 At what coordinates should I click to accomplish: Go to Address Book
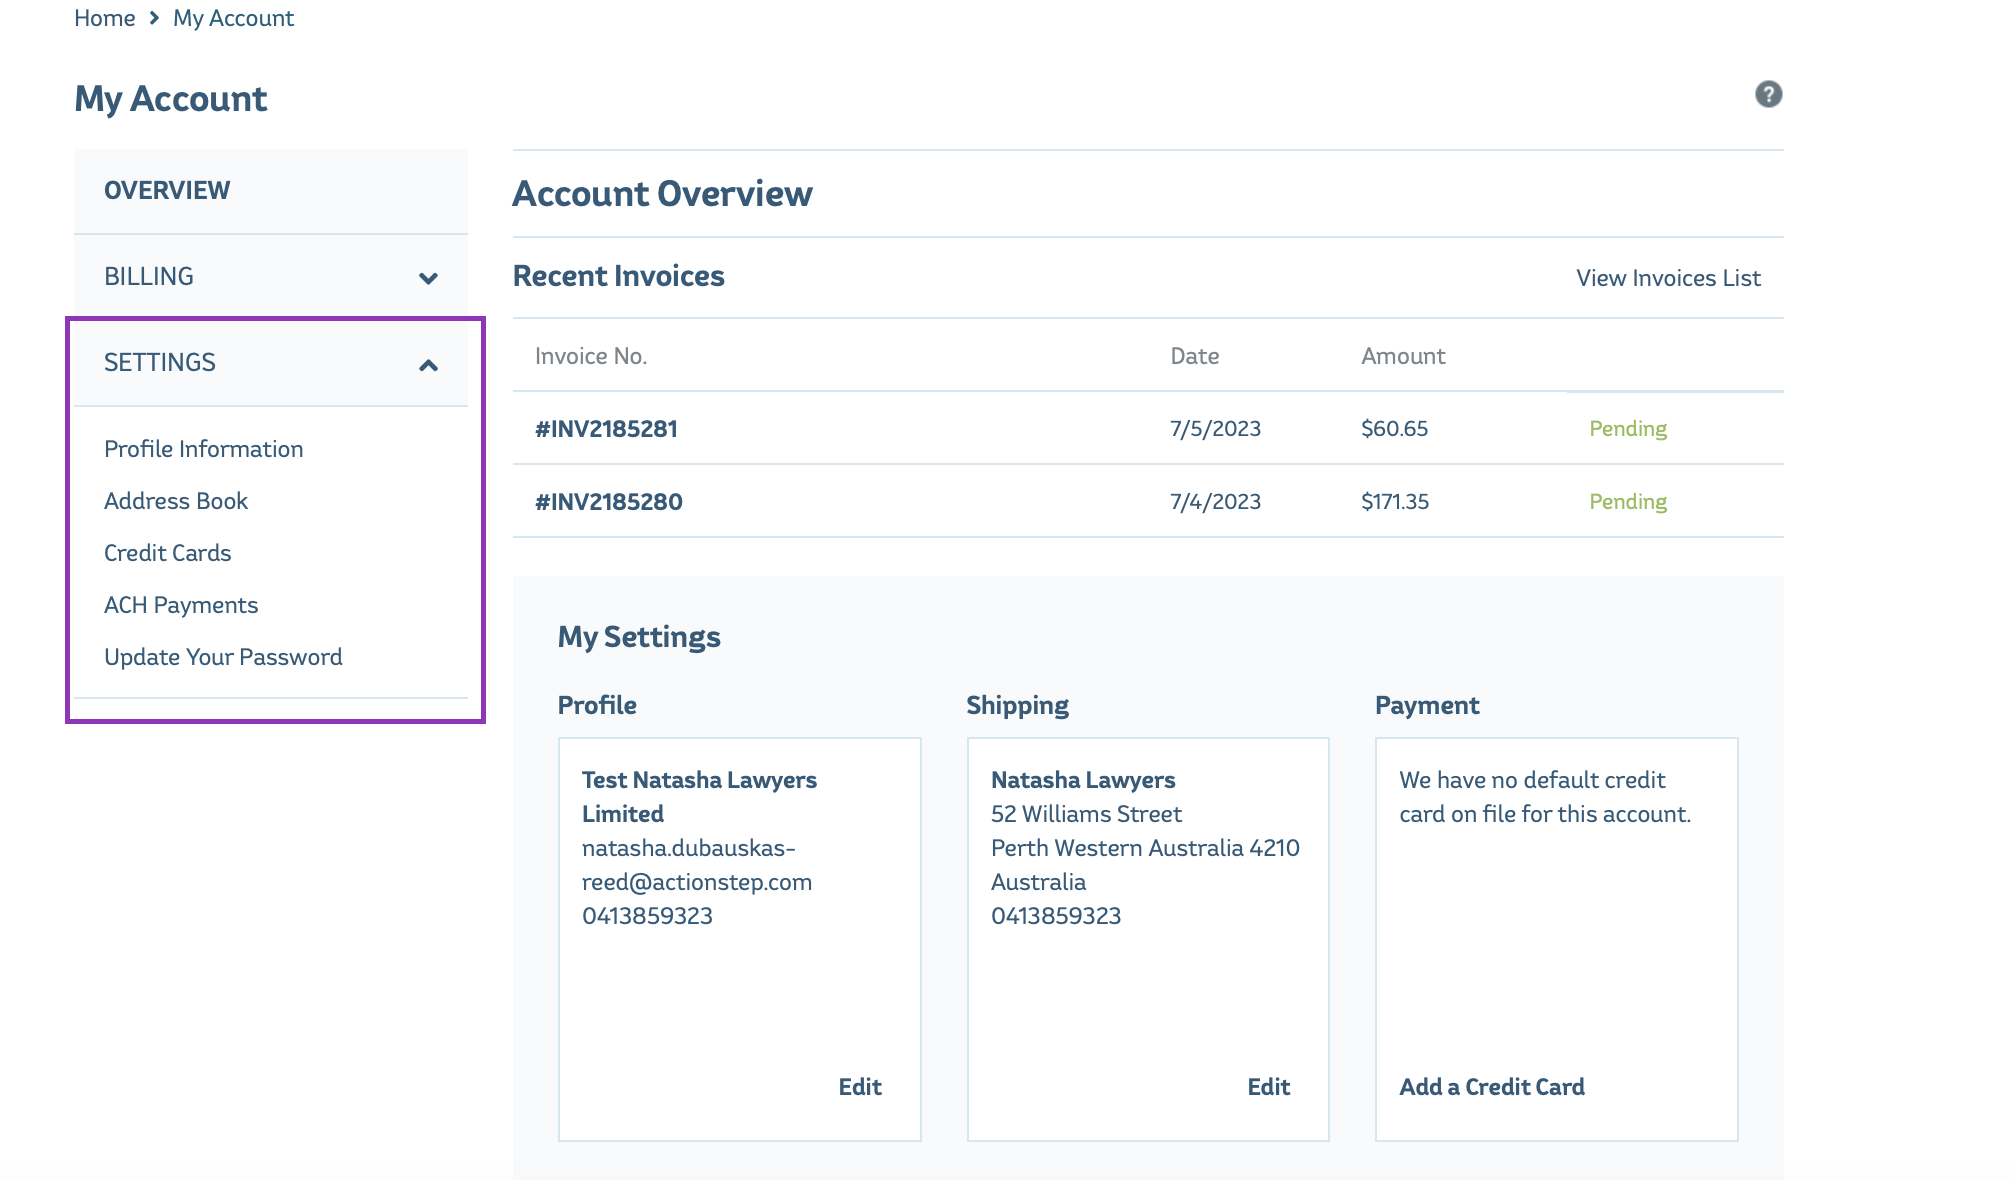(175, 501)
